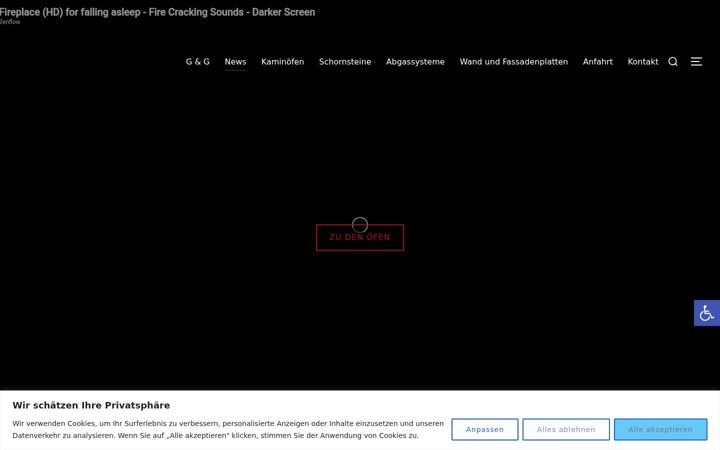
Task: Open the Abgassysteme menu item
Action: (415, 62)
